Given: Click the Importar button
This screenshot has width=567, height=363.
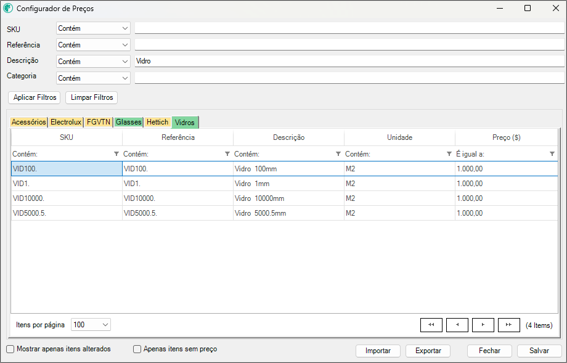Looking at the screenshot, I should pos(378,350).
